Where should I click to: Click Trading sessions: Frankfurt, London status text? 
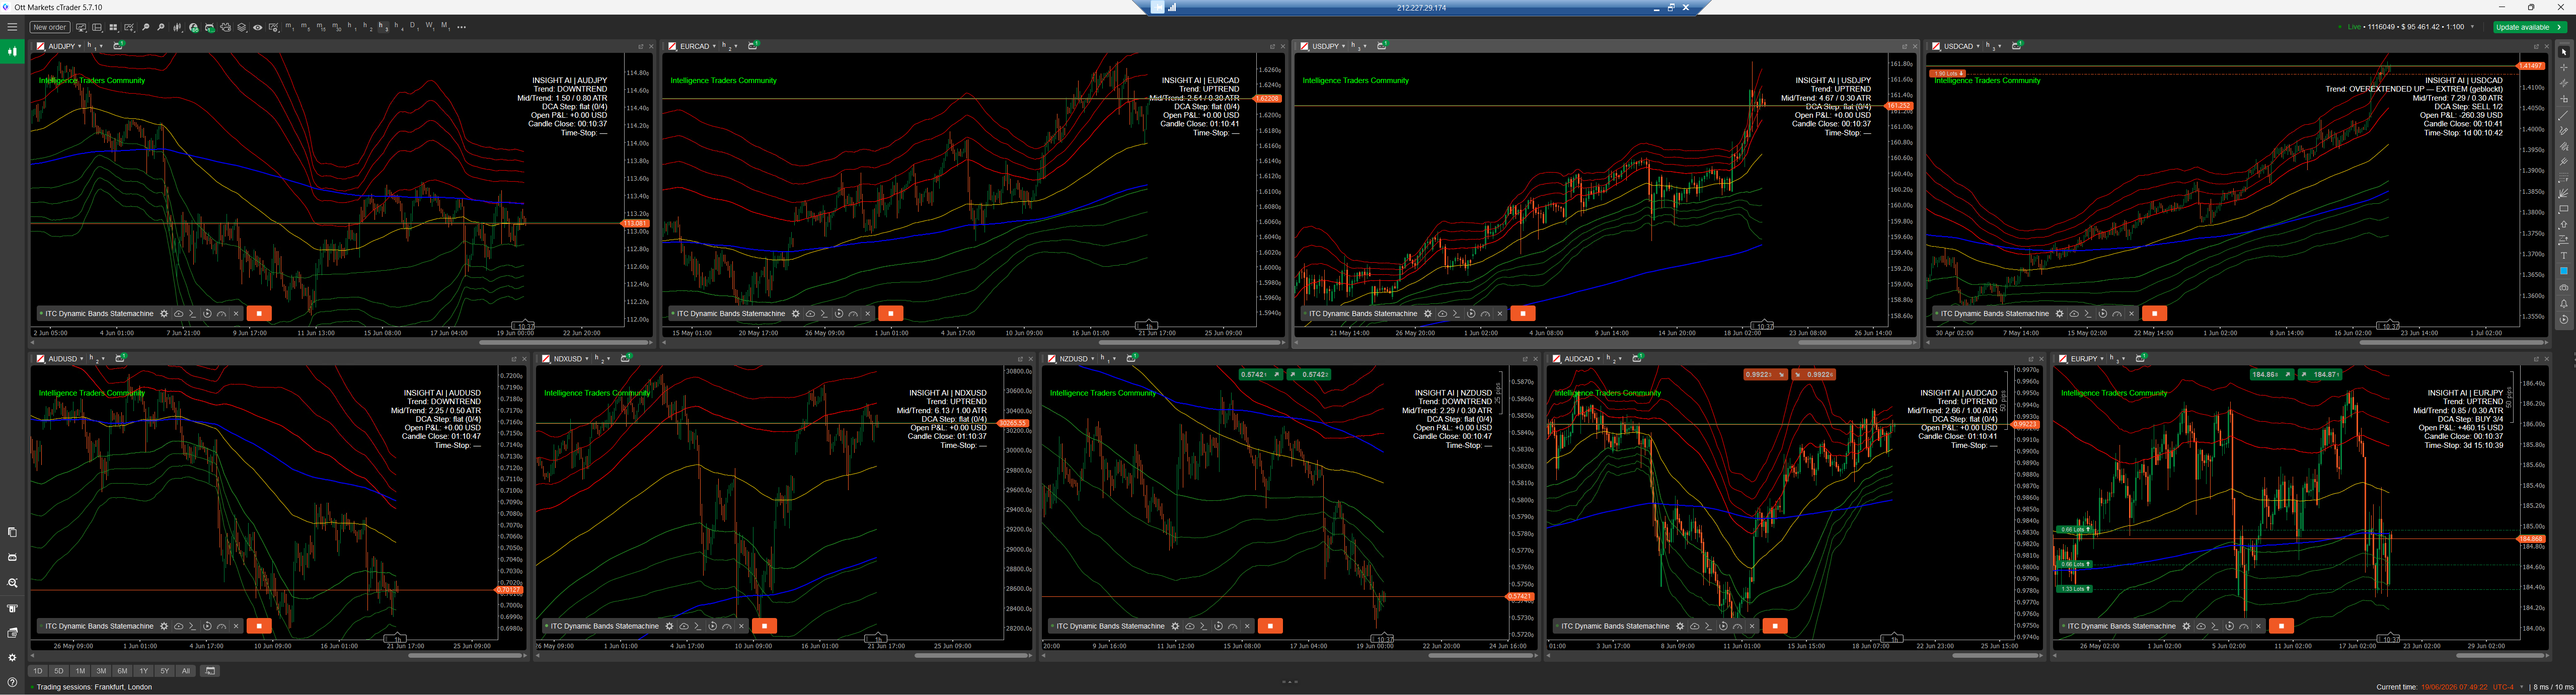[94, 687]
